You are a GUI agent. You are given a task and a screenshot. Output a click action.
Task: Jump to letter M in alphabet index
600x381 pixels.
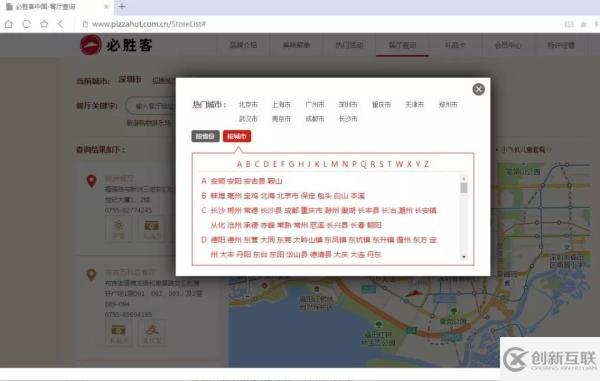pyautogui.click(x=335, y=164)
